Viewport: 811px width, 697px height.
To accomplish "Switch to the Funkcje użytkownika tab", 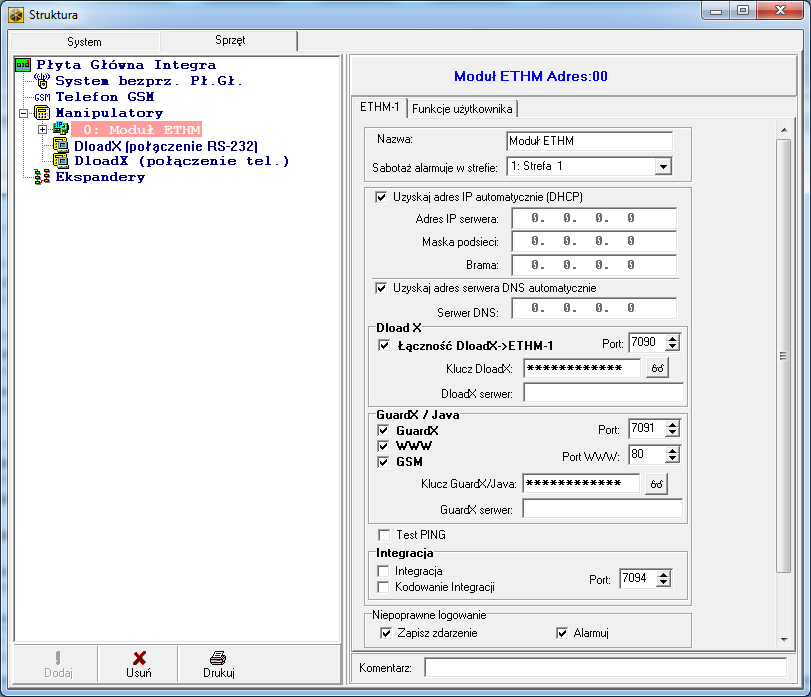I will click(462, 108).
